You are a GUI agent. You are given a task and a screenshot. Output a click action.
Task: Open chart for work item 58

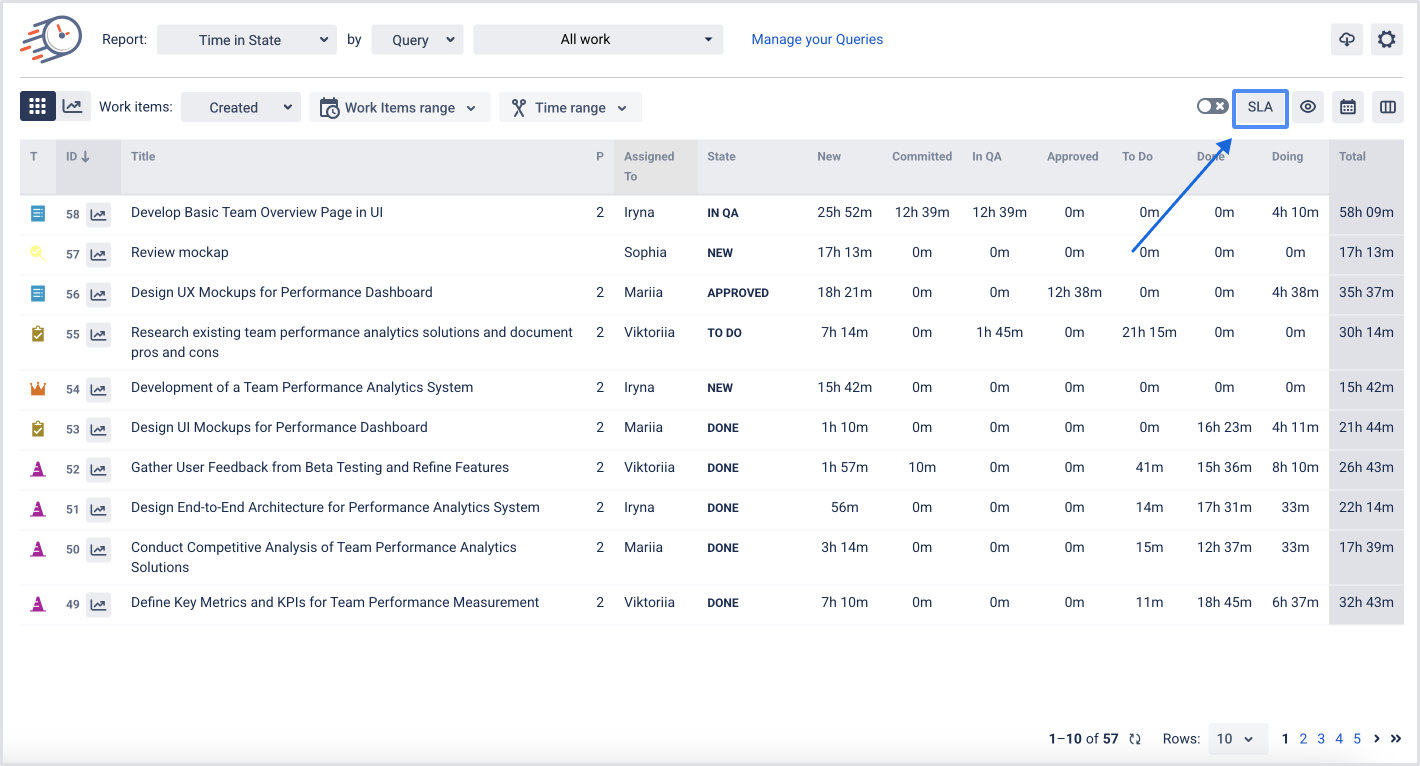(x=98, y=214)
